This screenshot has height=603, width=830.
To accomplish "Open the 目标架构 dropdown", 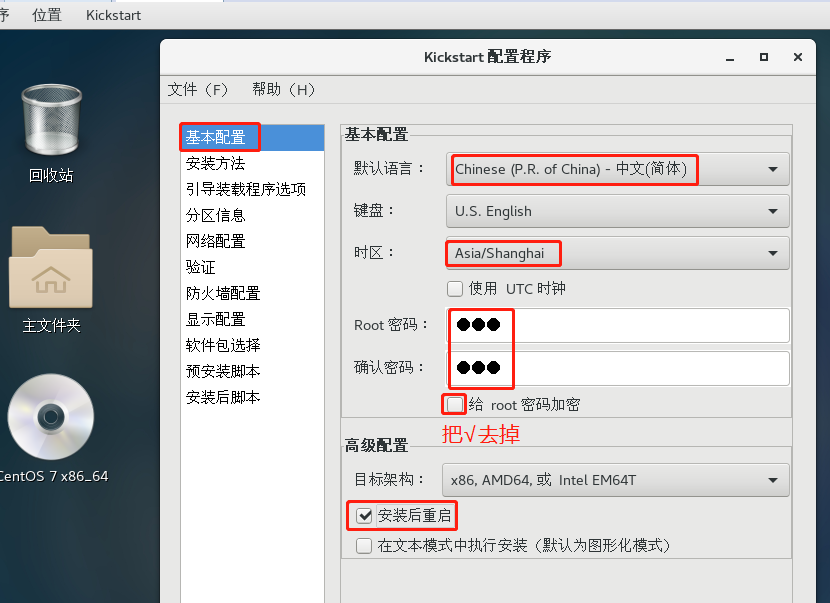I will click(616, 480).
